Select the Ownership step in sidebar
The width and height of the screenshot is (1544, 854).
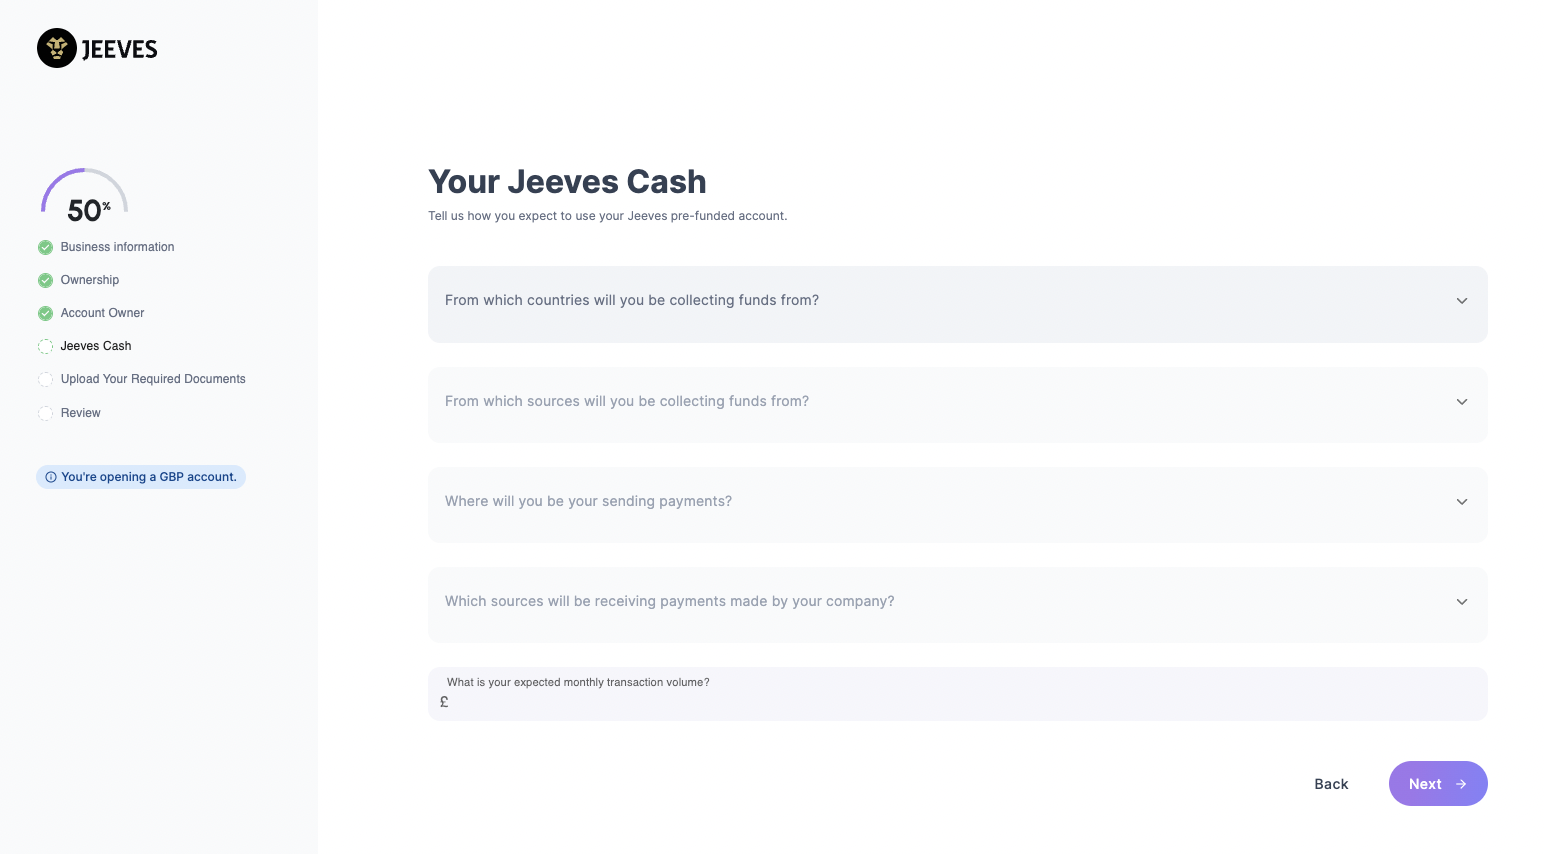(x=90, y=280)
